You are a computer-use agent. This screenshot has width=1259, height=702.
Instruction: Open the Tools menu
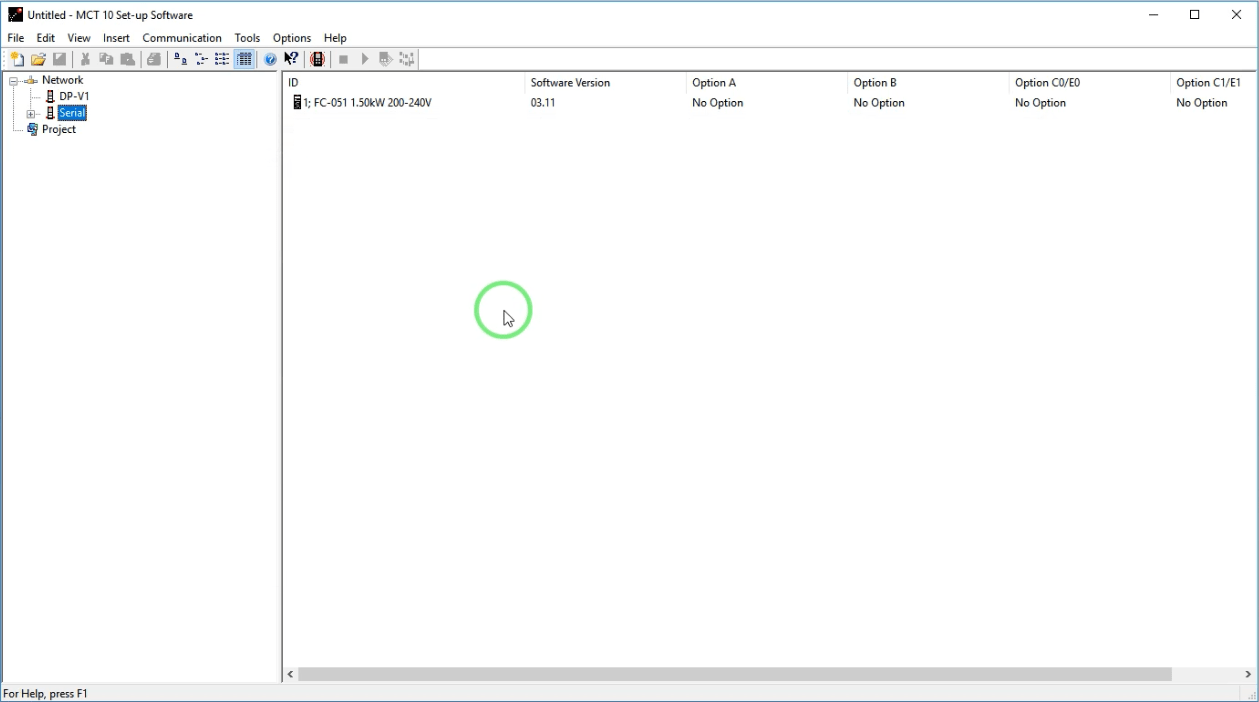[247, 38]
